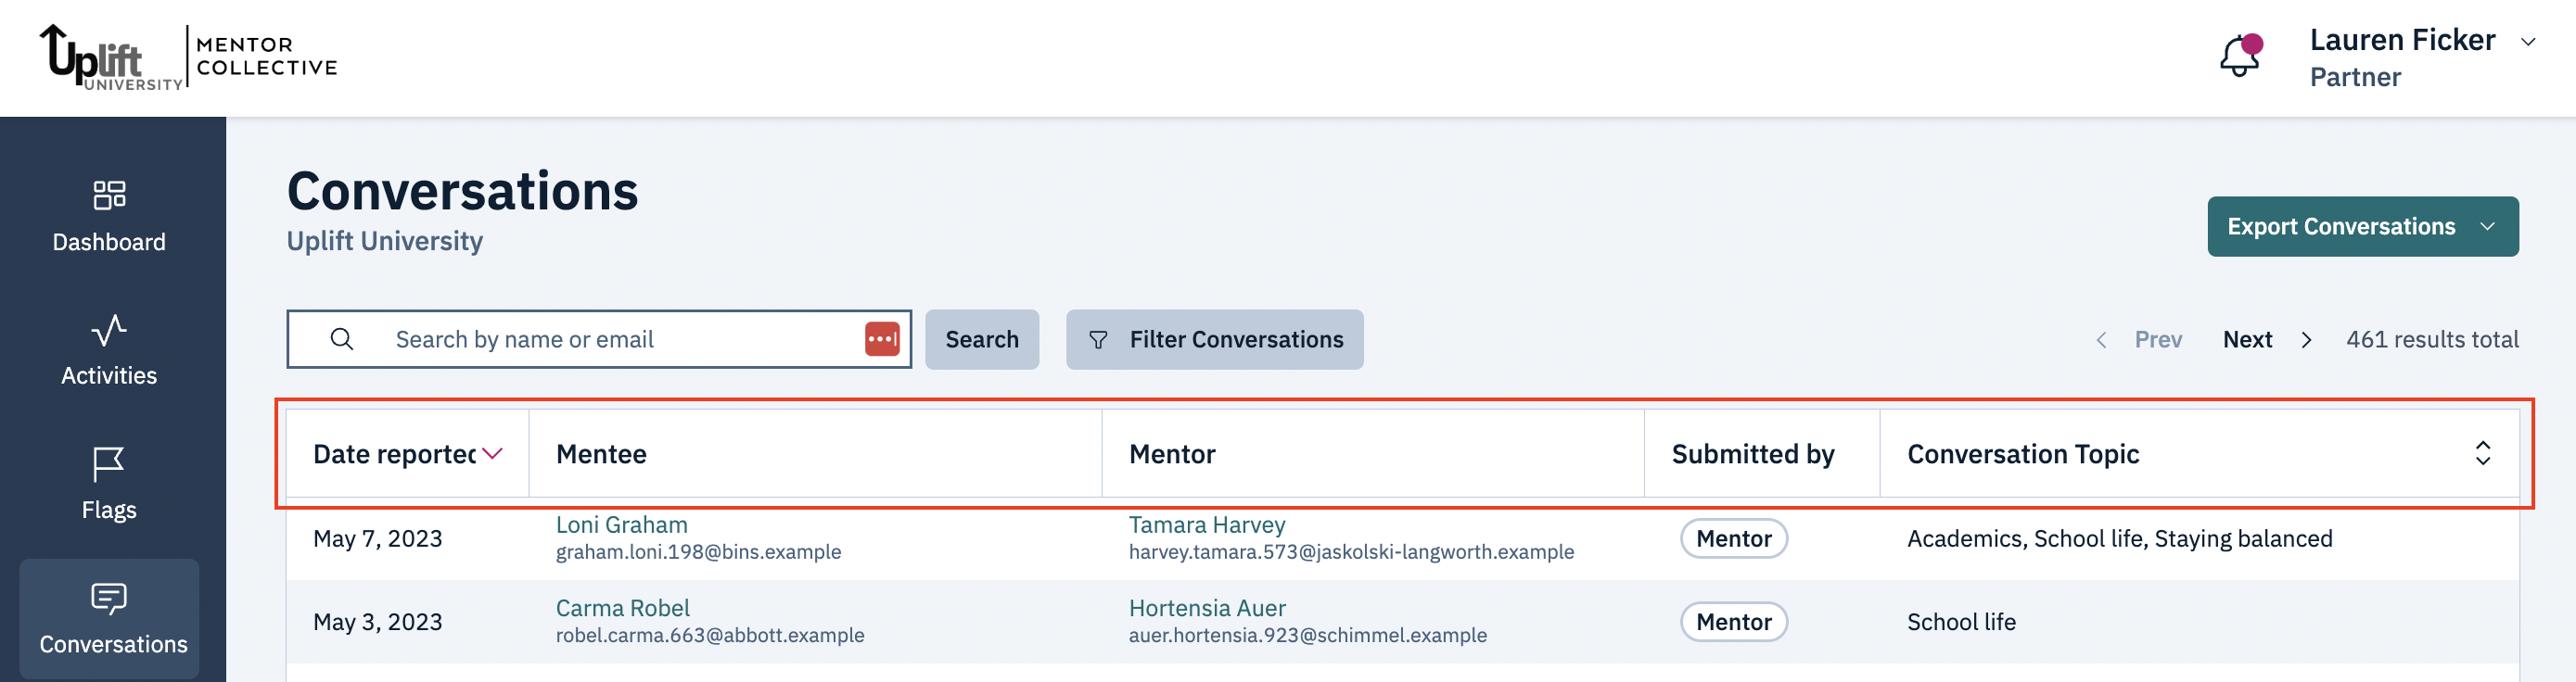Click the Uplift University logo
This screenshot has width=2576, height=682.
(x=110, y=58)
